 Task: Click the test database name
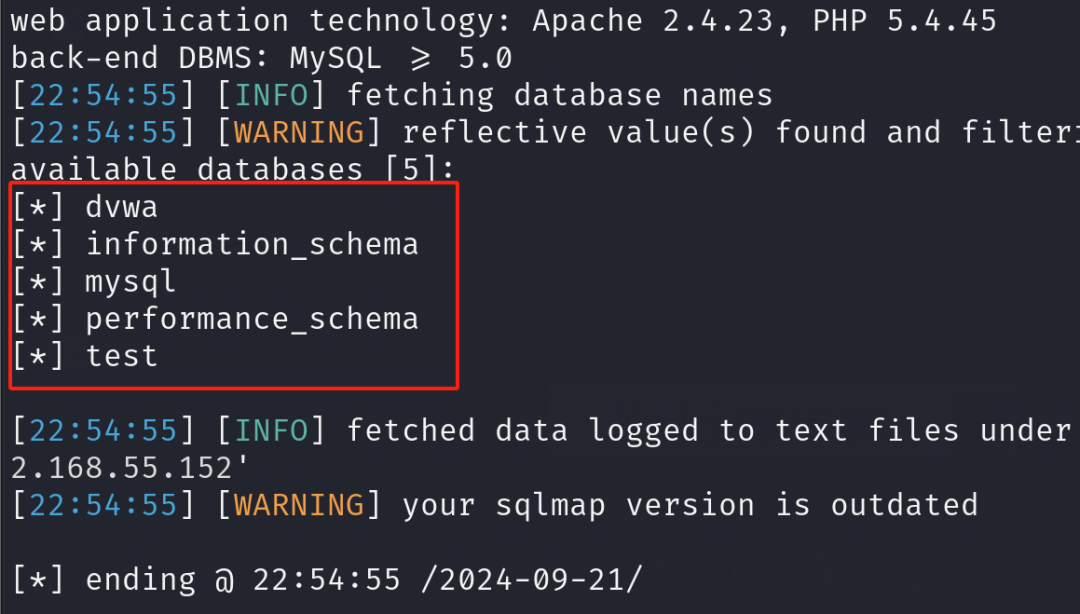[x=121, y=356]
